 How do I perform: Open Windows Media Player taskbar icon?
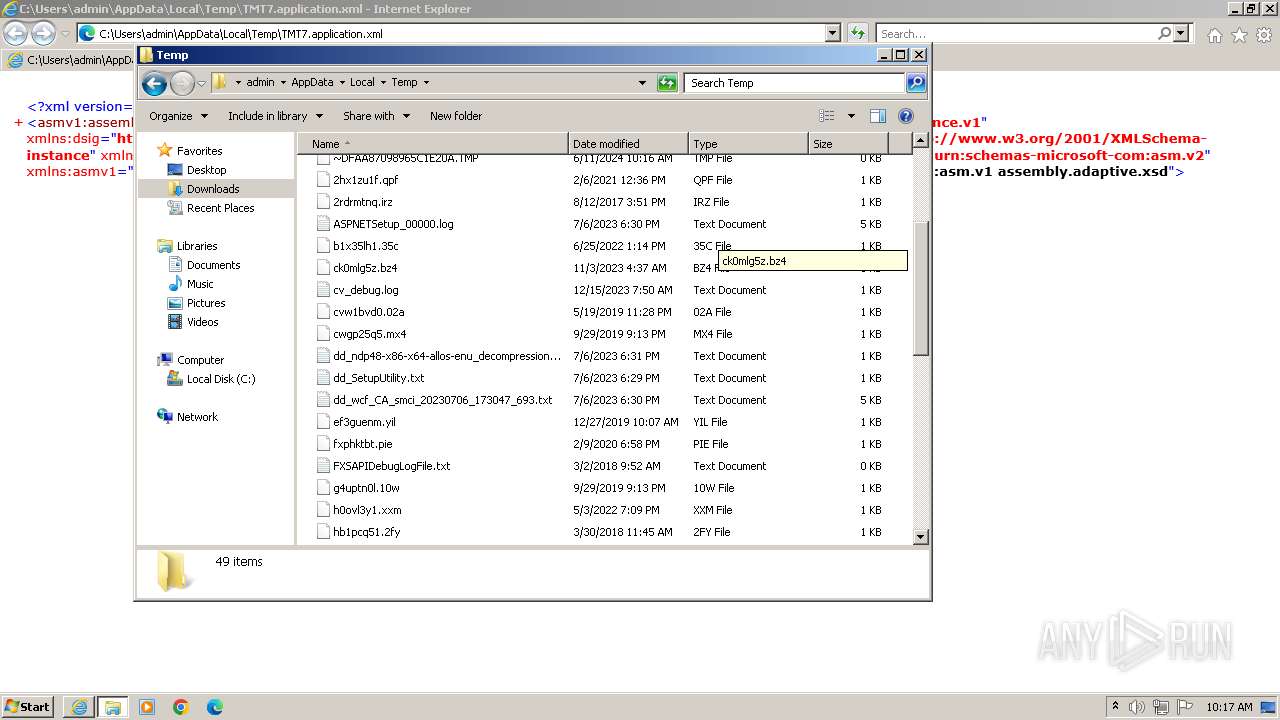coord(147,707)
